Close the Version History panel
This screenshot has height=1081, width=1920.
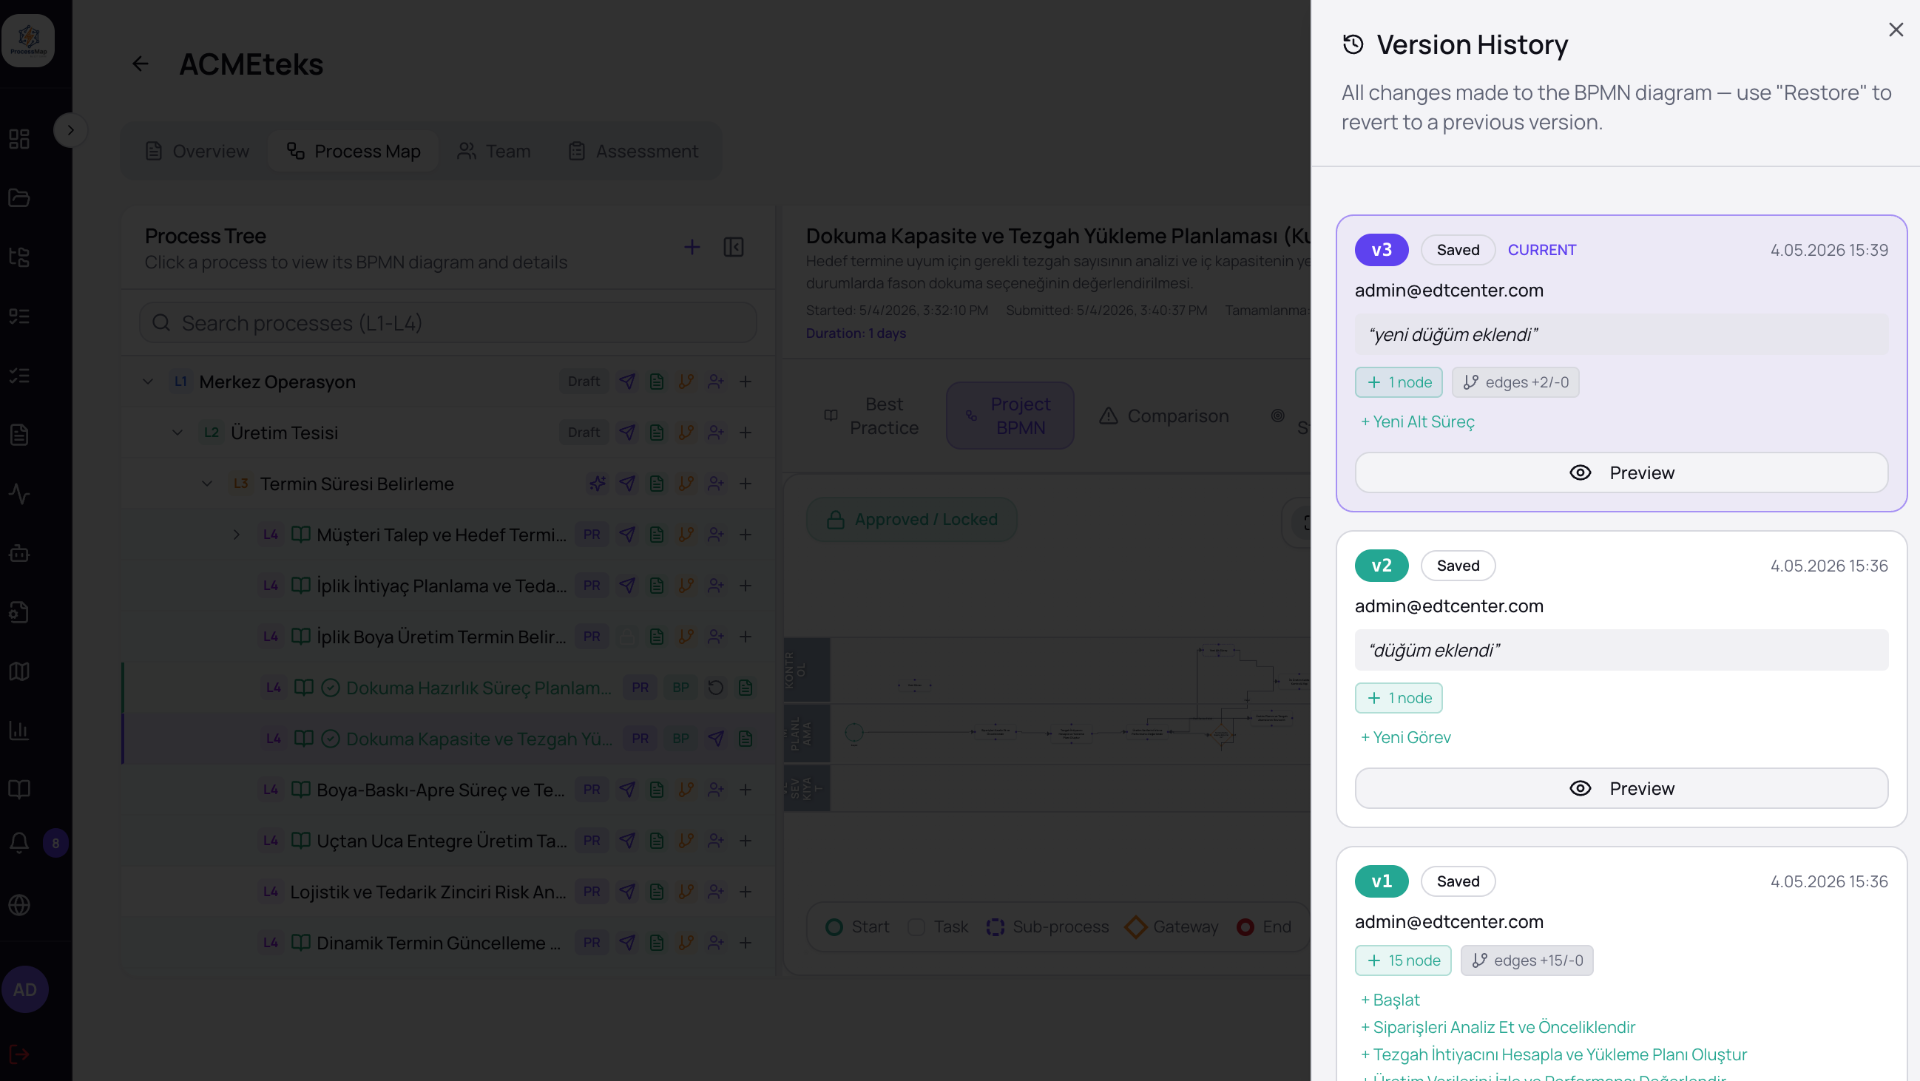tap(1895, 30)
